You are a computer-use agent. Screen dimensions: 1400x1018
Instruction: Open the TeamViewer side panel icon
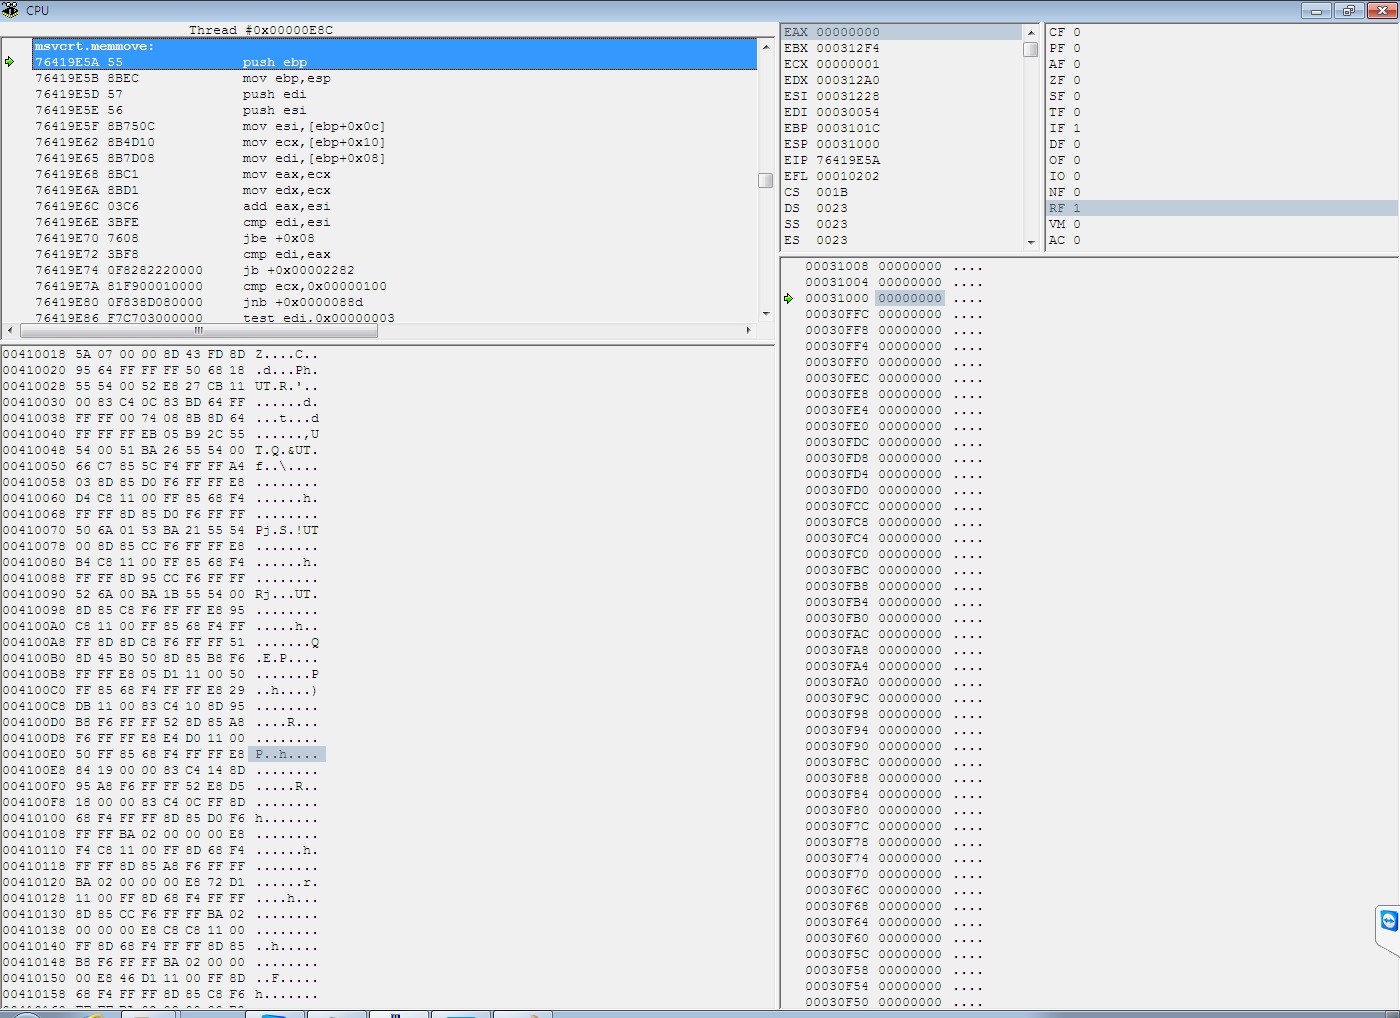click(x=1388, y=921)
